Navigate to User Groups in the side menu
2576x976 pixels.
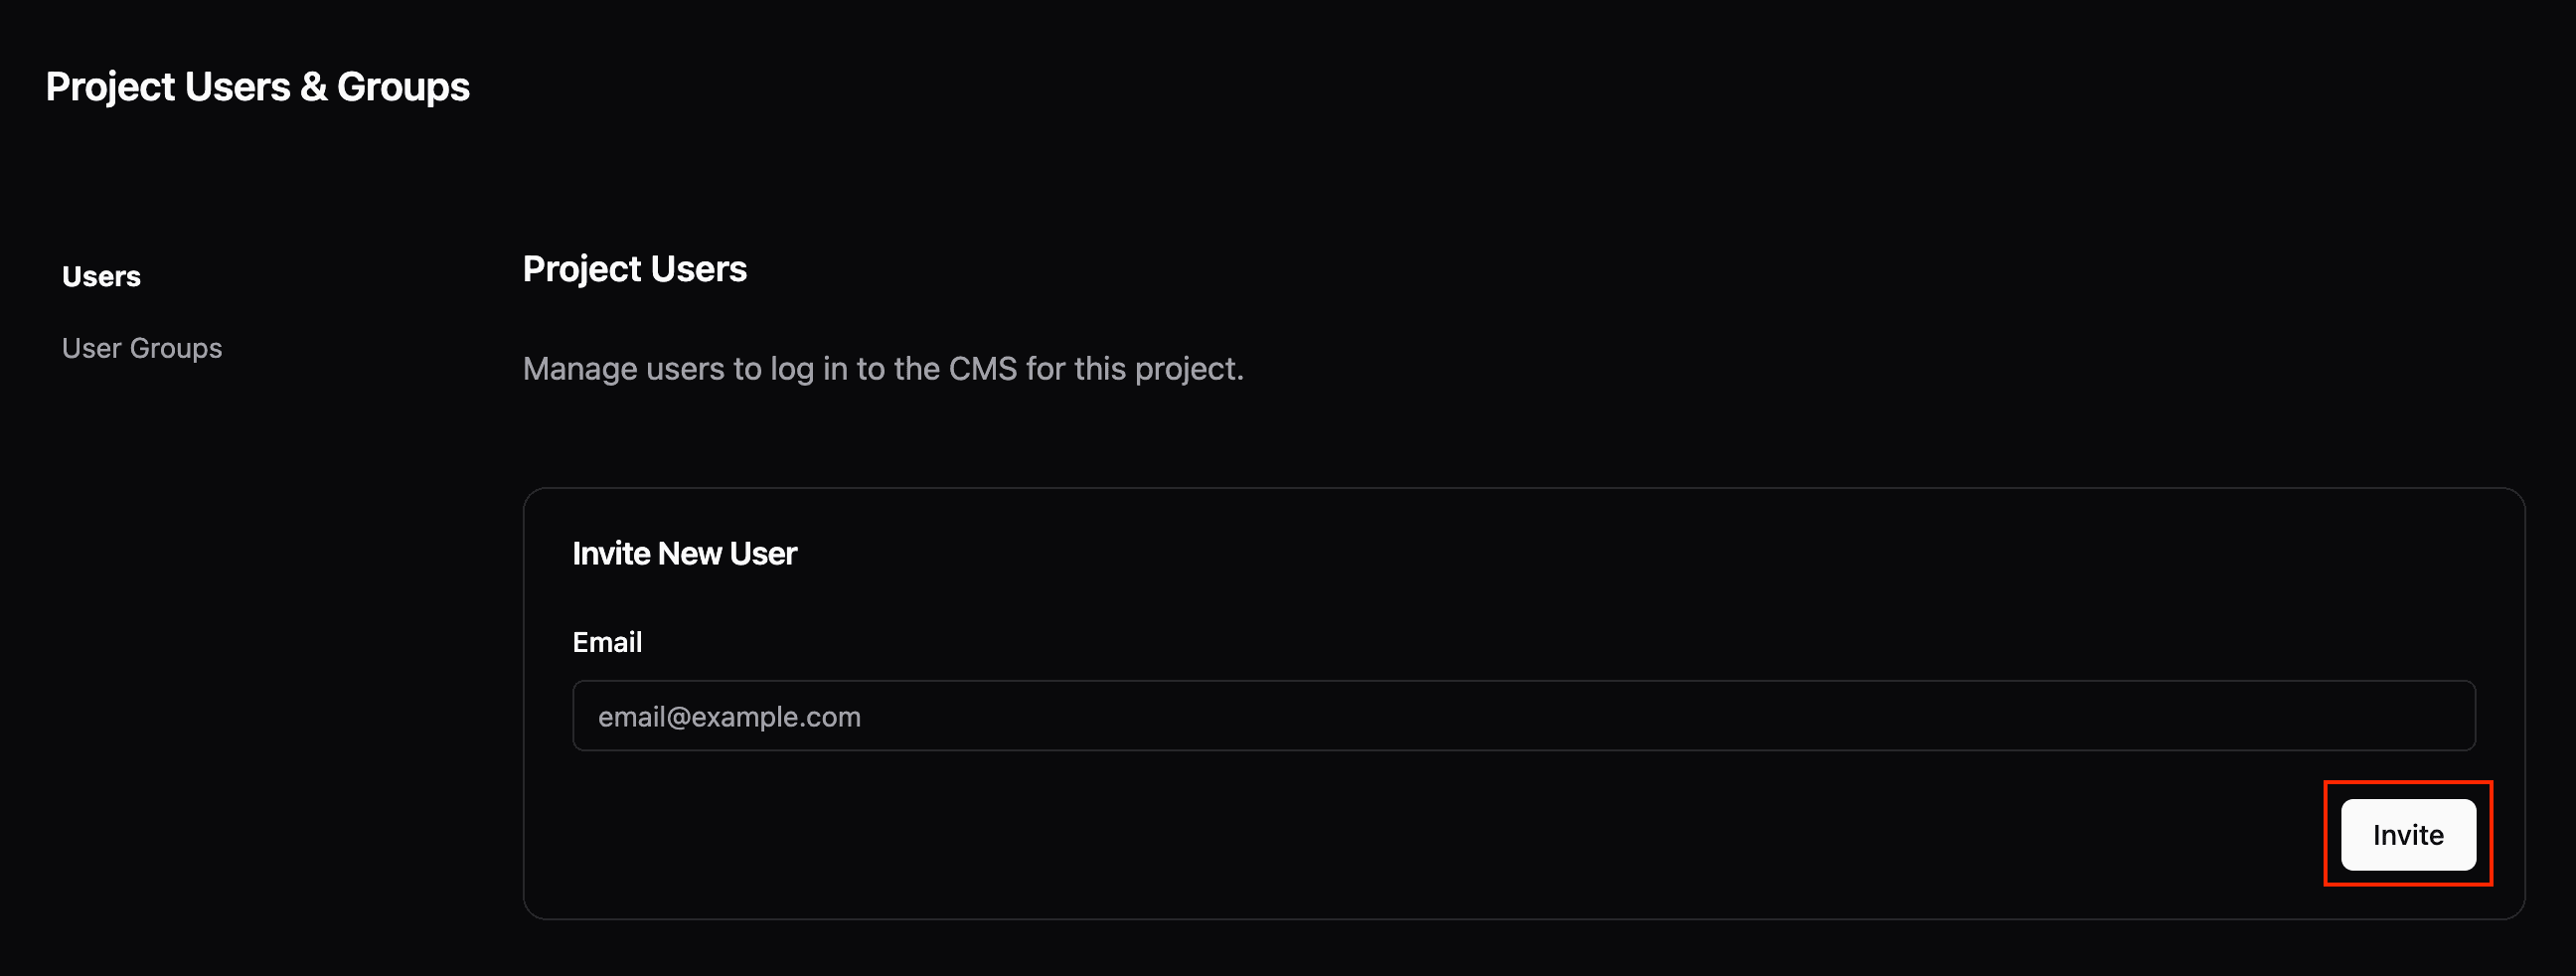tap(142, 348)
